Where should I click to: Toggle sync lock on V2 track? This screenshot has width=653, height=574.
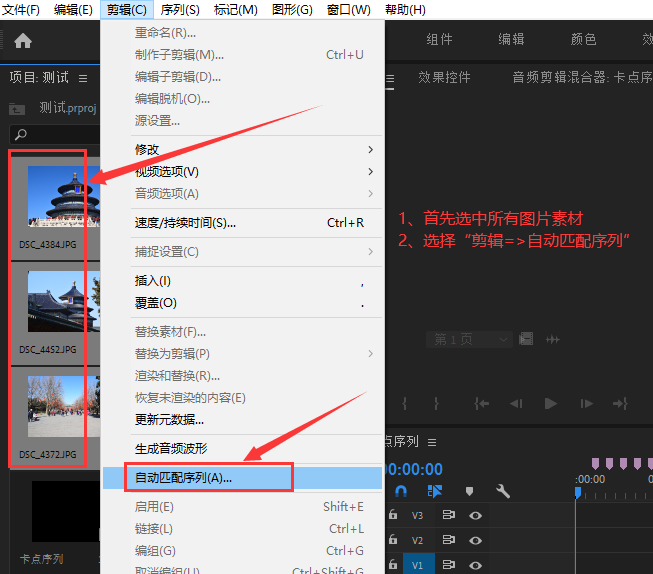point(449,540)
